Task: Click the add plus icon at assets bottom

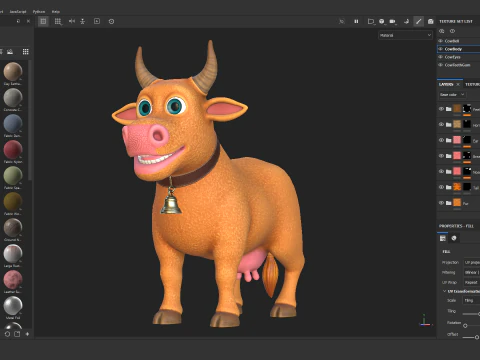Action: click(27, 334)
